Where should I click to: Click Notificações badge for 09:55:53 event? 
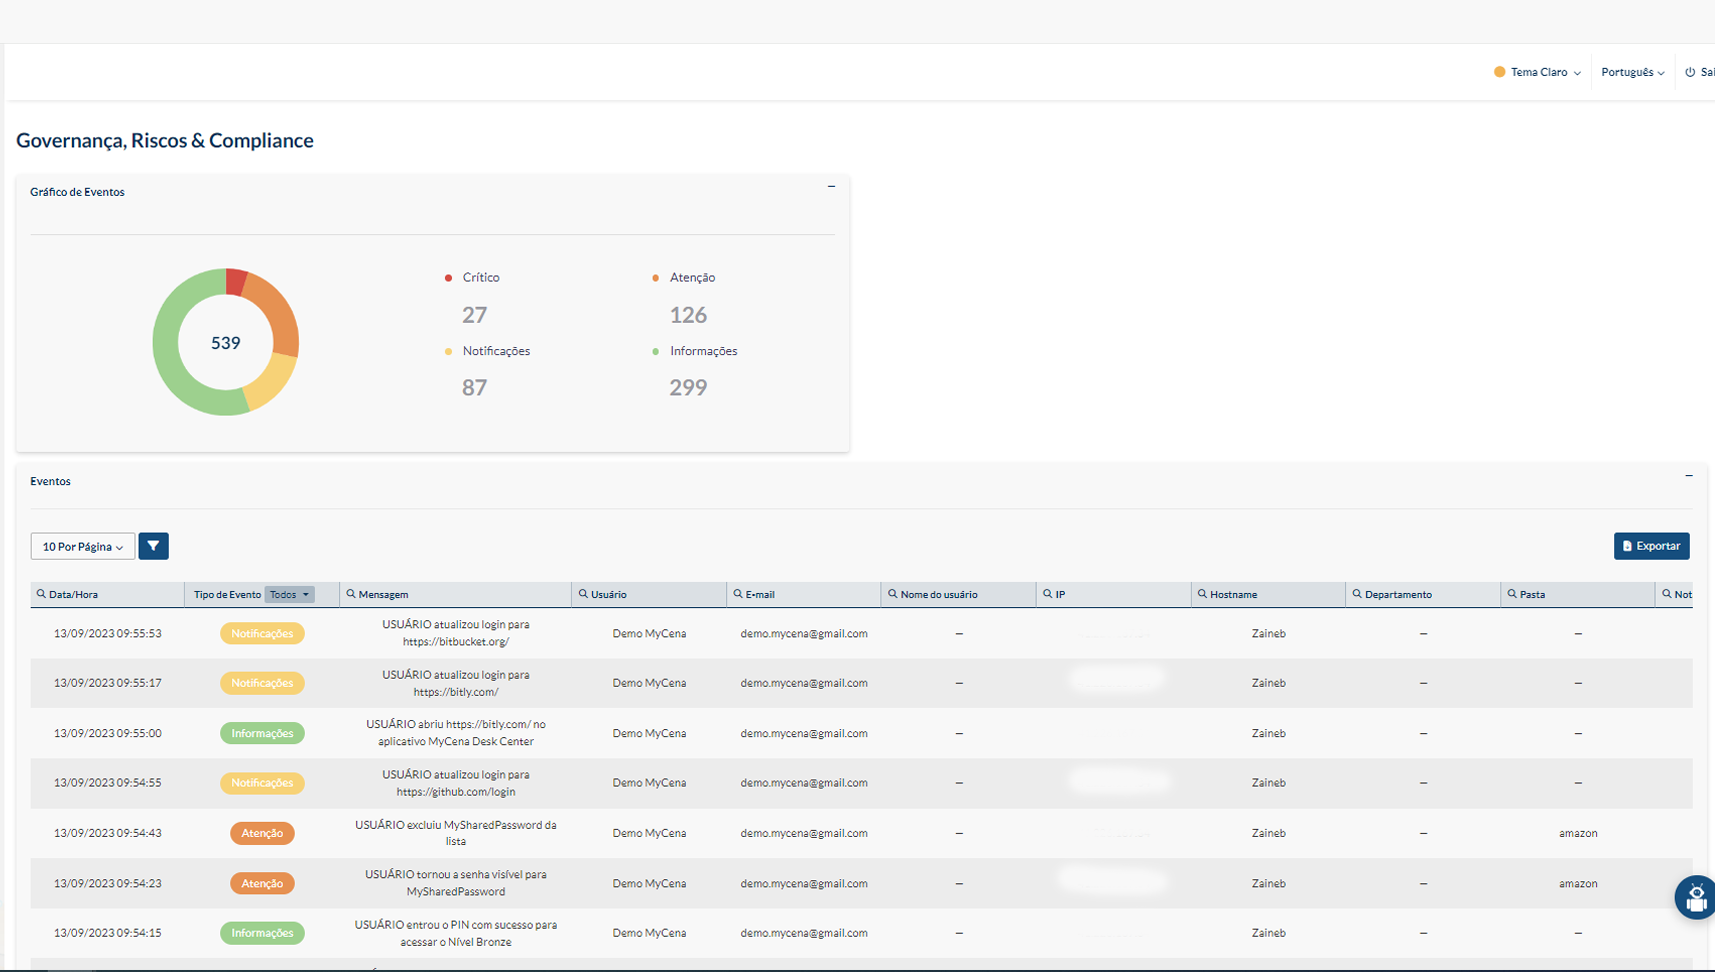click(262, 633)
